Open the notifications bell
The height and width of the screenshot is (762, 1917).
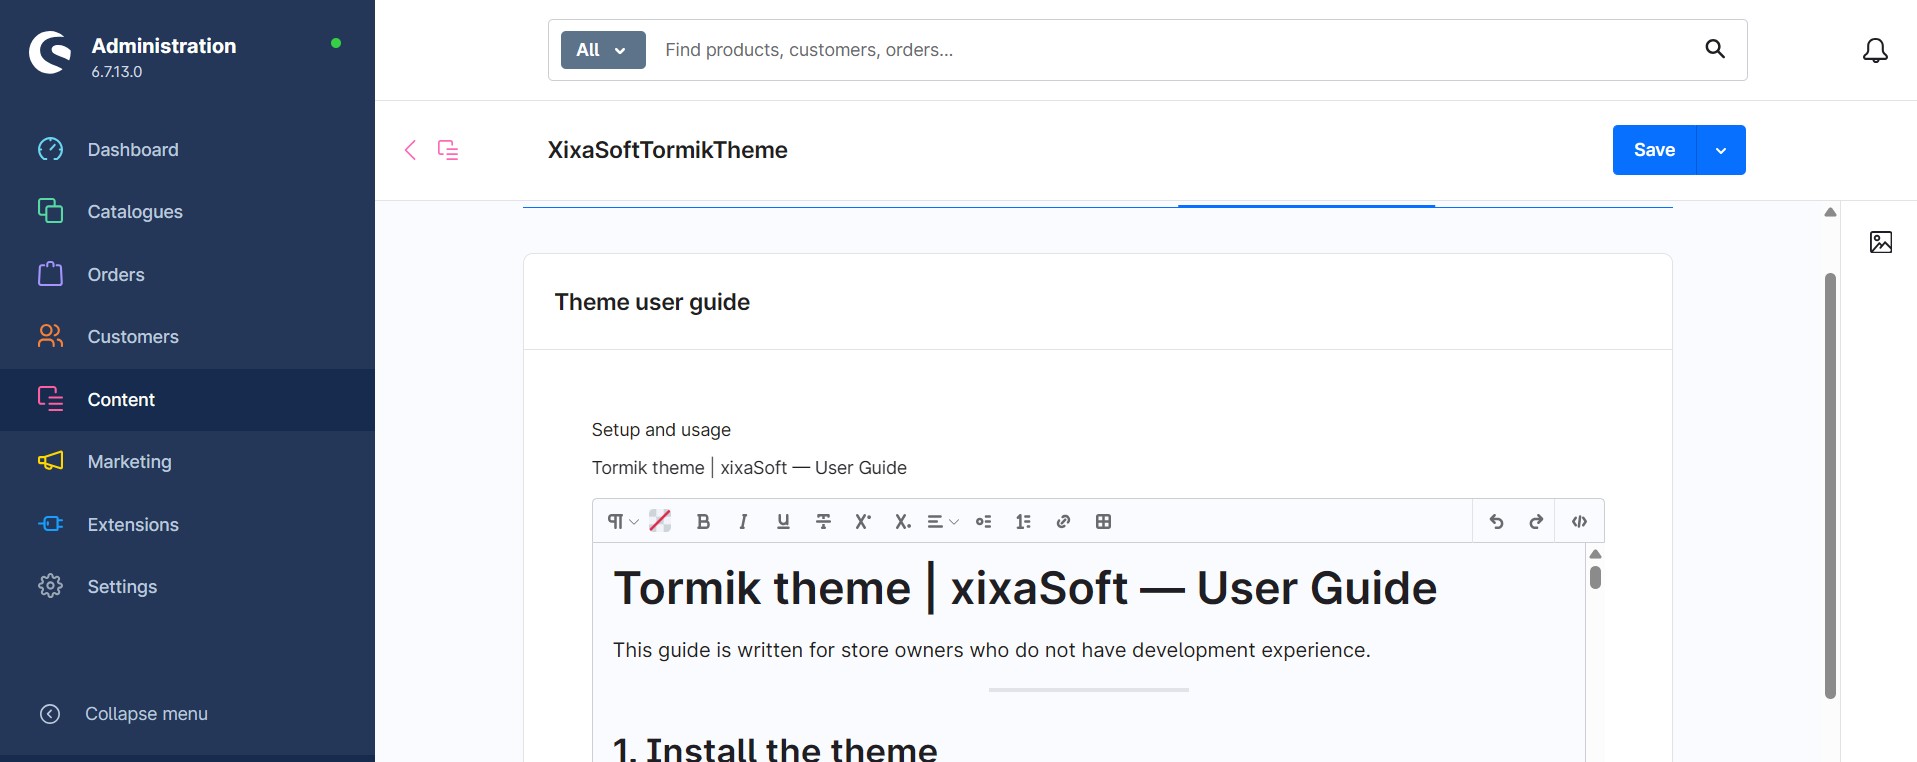[1875, 50]
